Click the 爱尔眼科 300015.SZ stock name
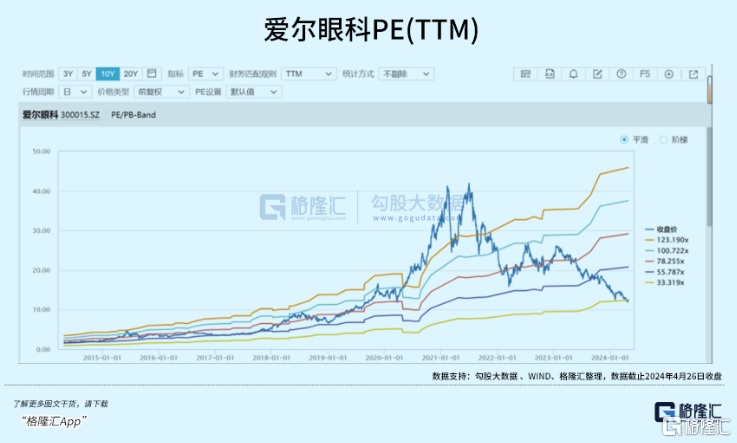 (x=61, y=115)
